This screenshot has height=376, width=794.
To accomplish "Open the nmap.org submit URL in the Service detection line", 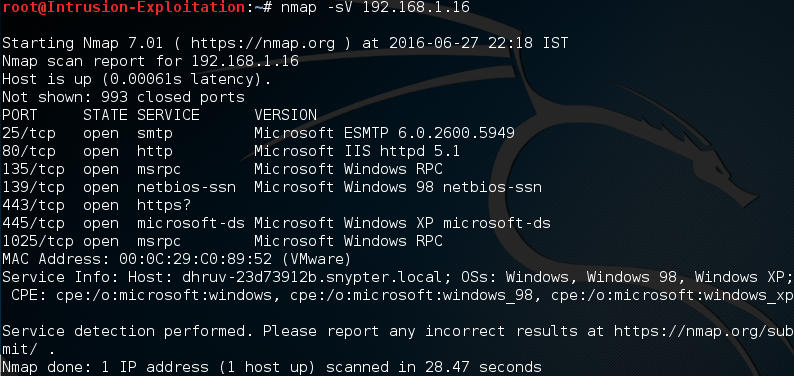I will pyautogui.click(x=704, y=331).
